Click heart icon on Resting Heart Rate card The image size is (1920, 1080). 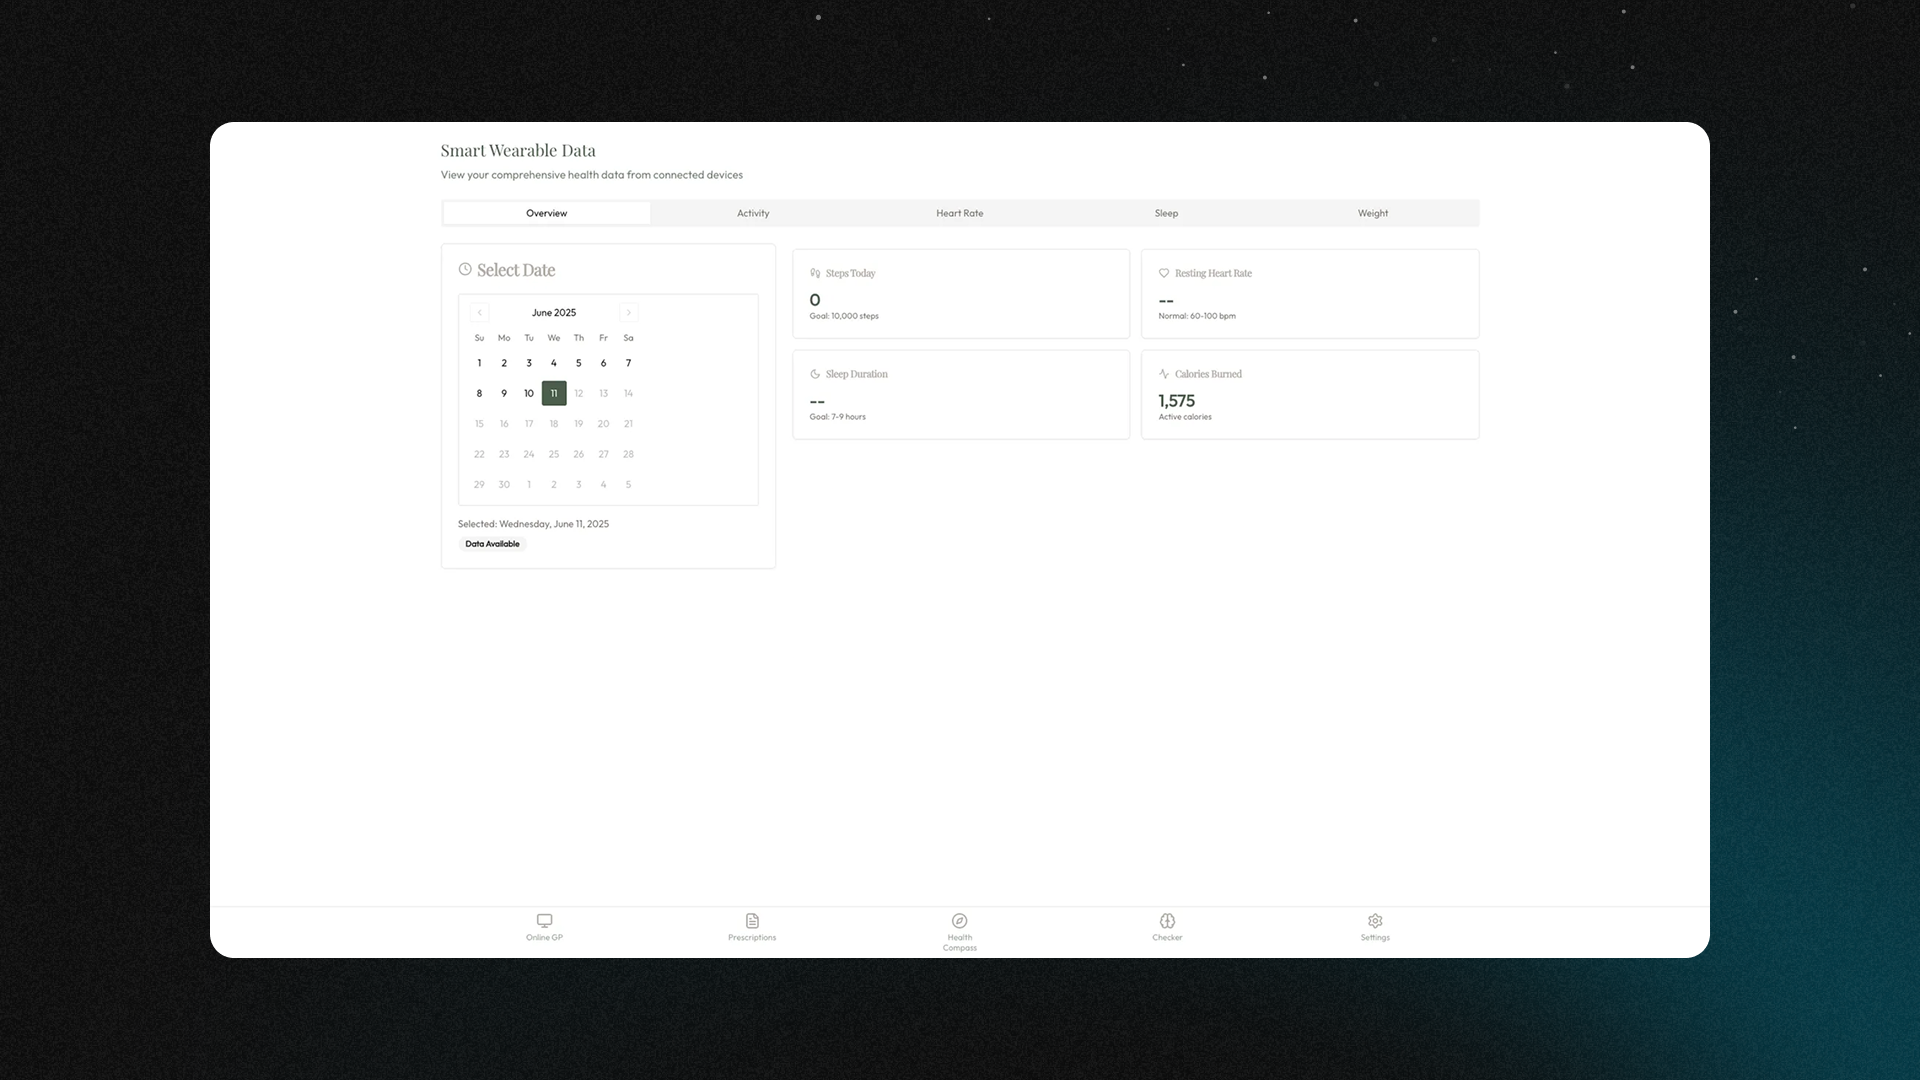click(x=1164, y=273)
